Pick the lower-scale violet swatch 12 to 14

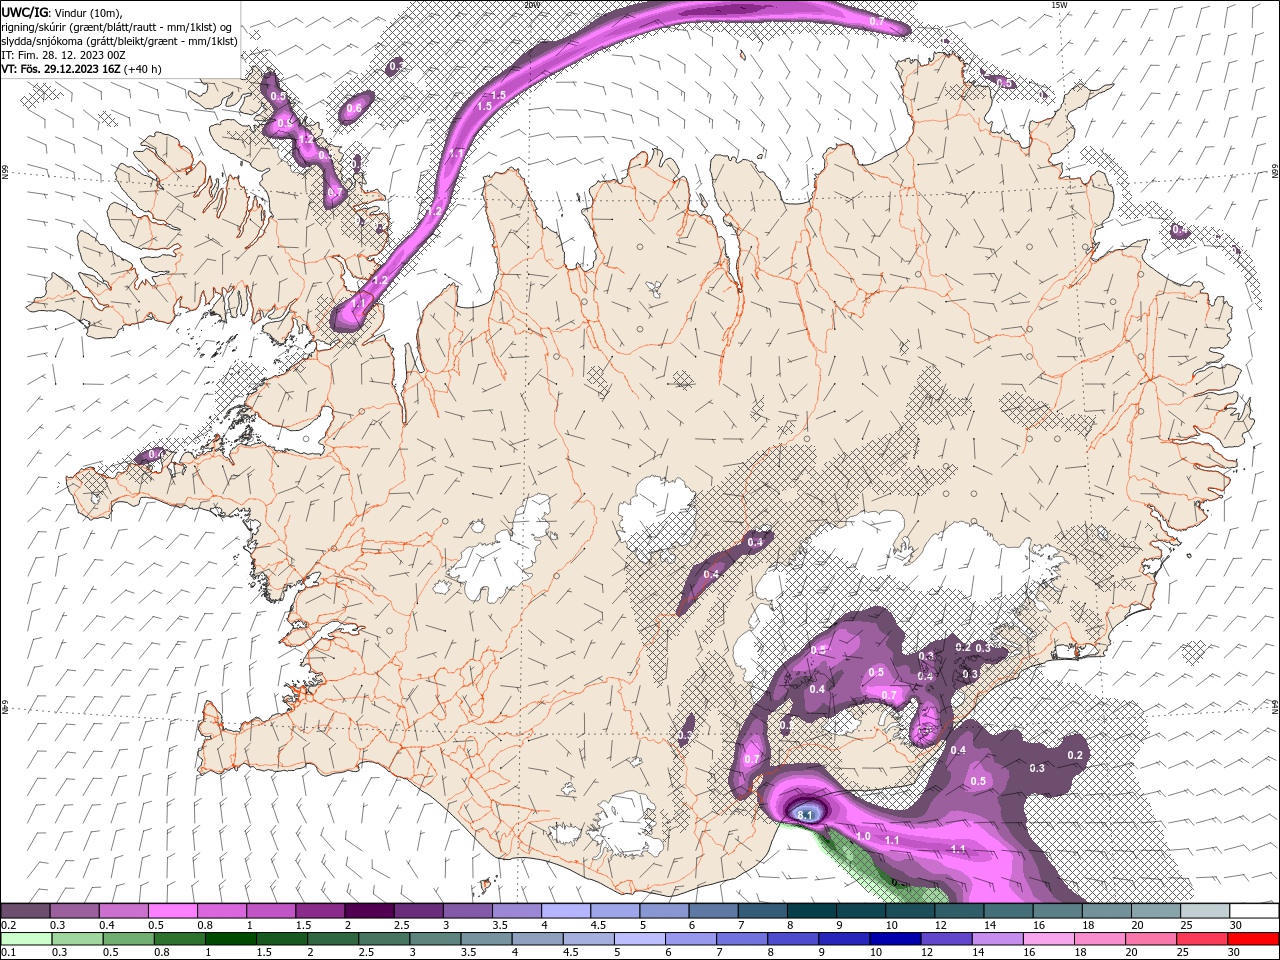945,939
